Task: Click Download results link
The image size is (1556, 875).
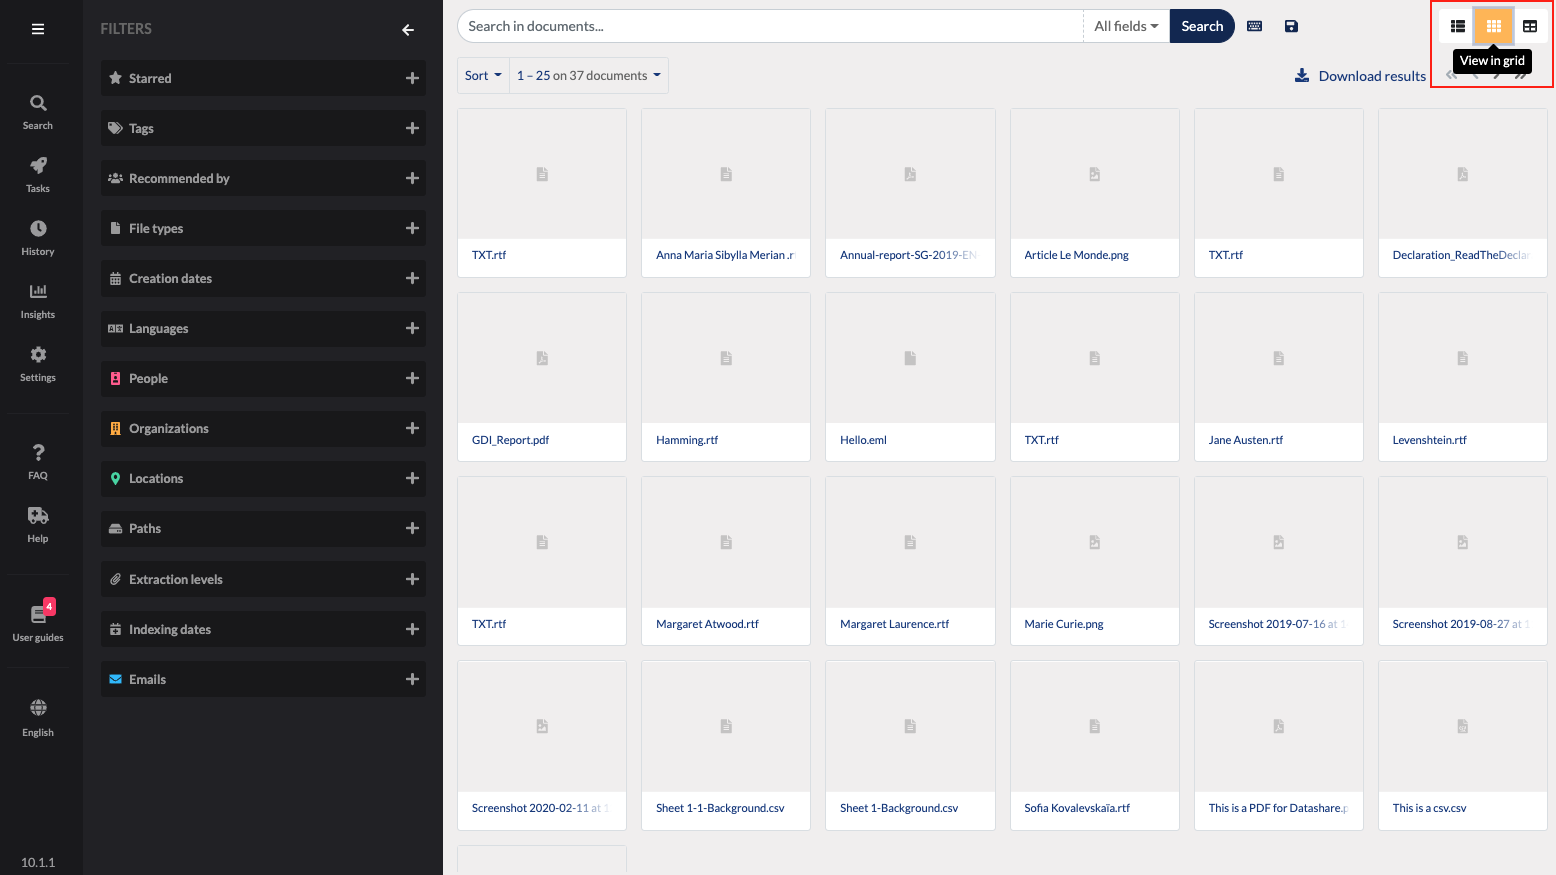Action: coord(1372,76)
